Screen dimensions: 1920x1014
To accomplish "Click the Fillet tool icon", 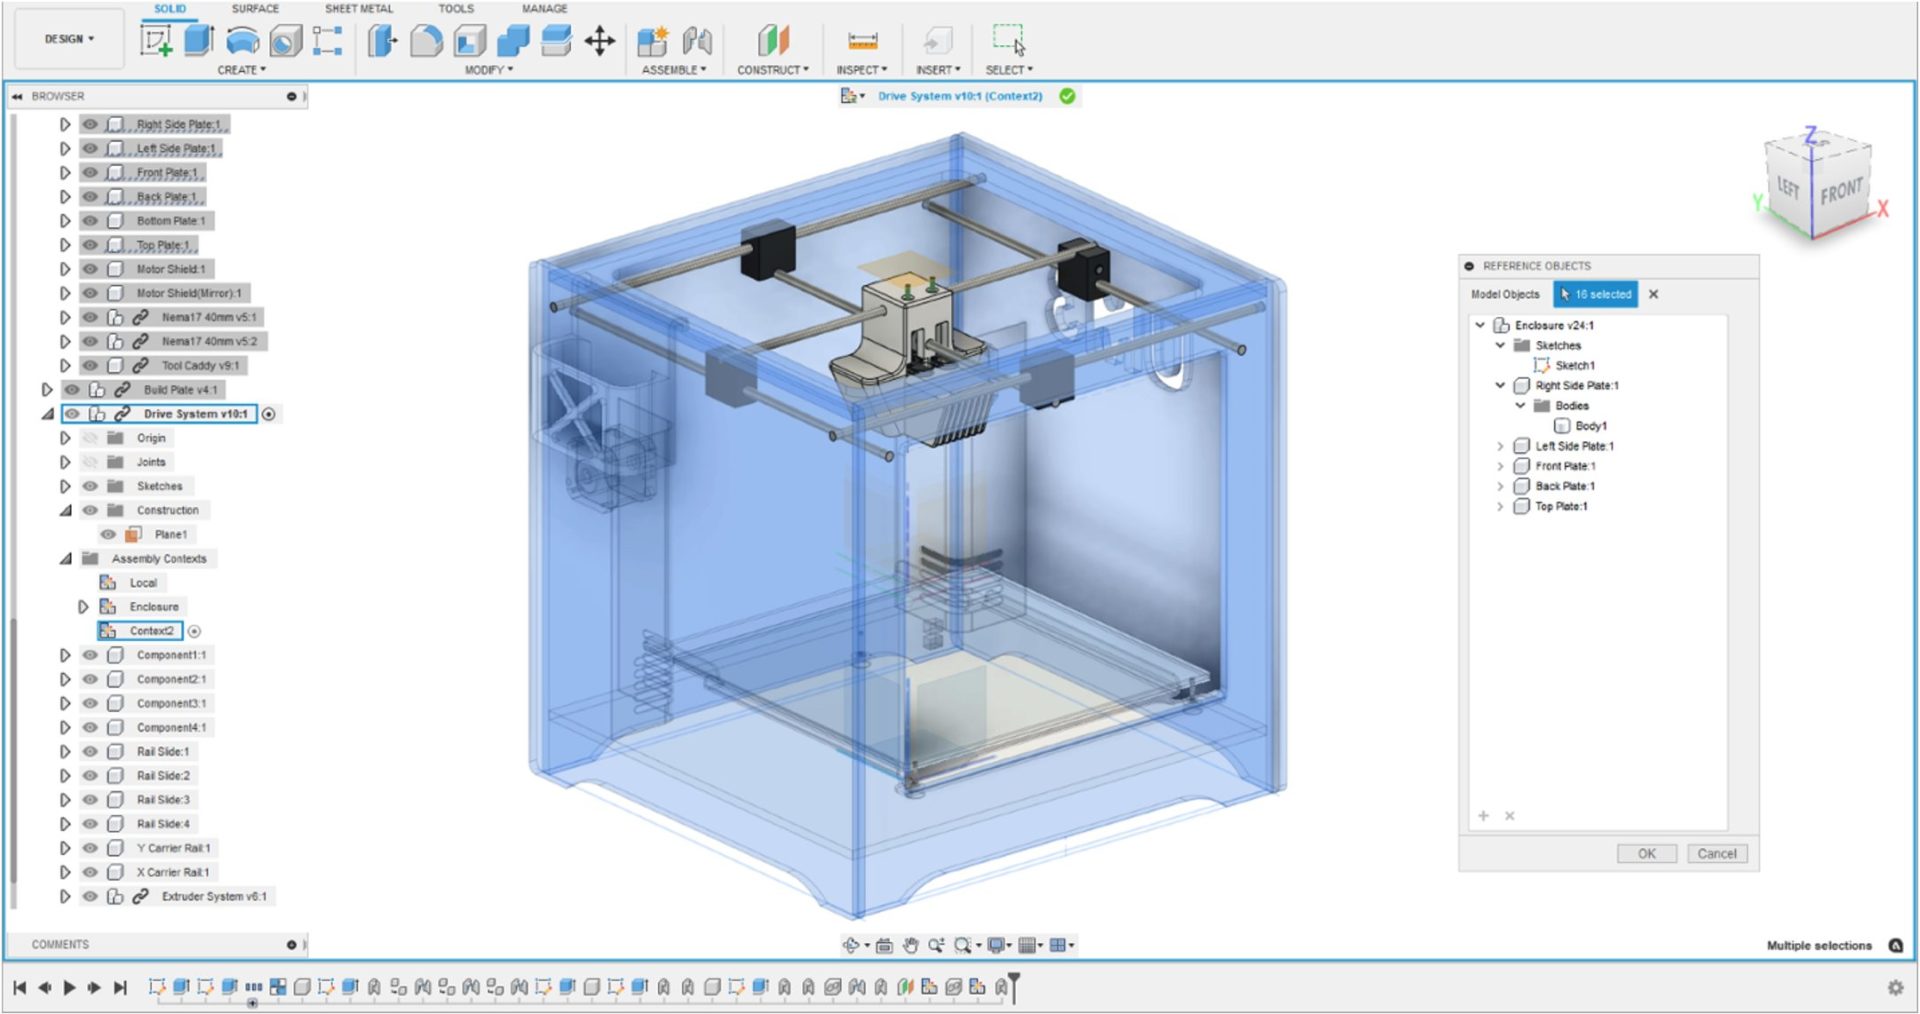I will pos(426,41).
